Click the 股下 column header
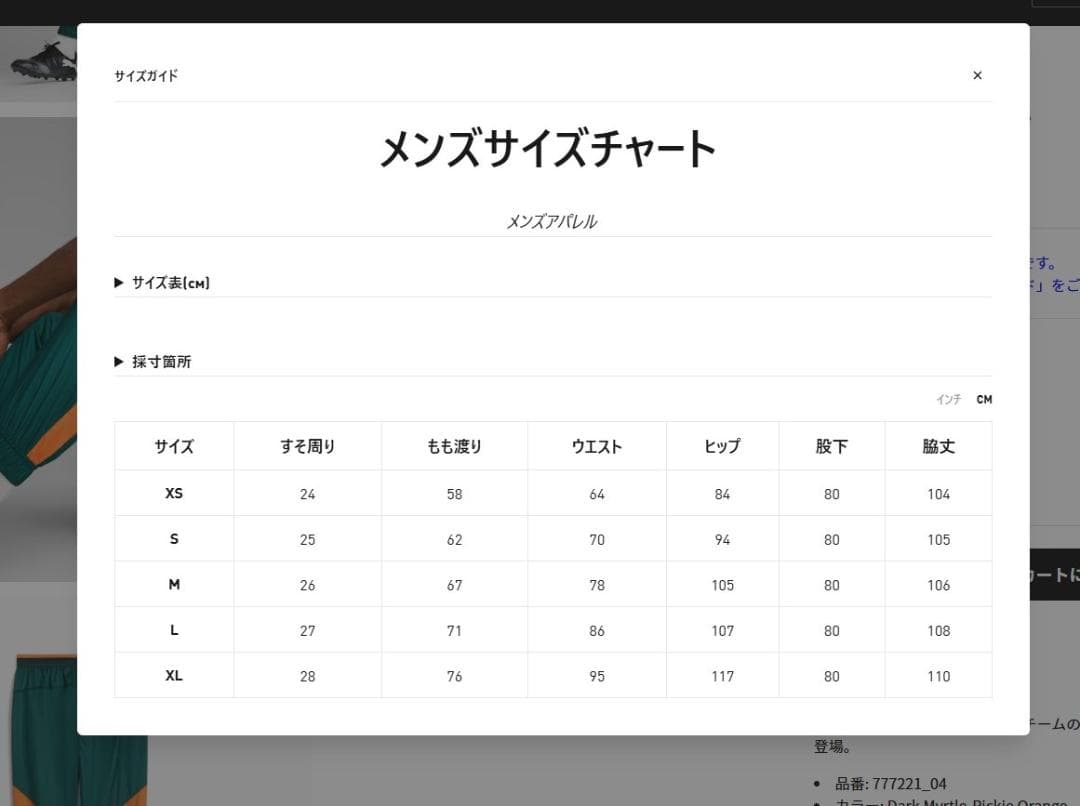 coord(831,447)
